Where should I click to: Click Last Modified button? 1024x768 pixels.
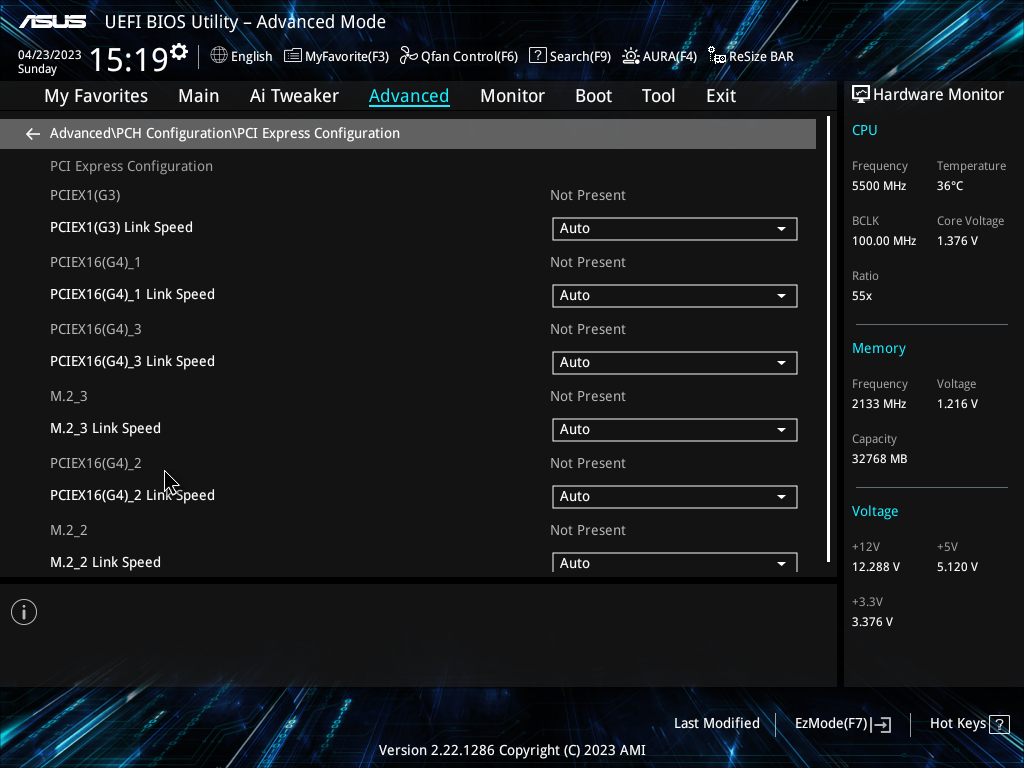(716, 723)
